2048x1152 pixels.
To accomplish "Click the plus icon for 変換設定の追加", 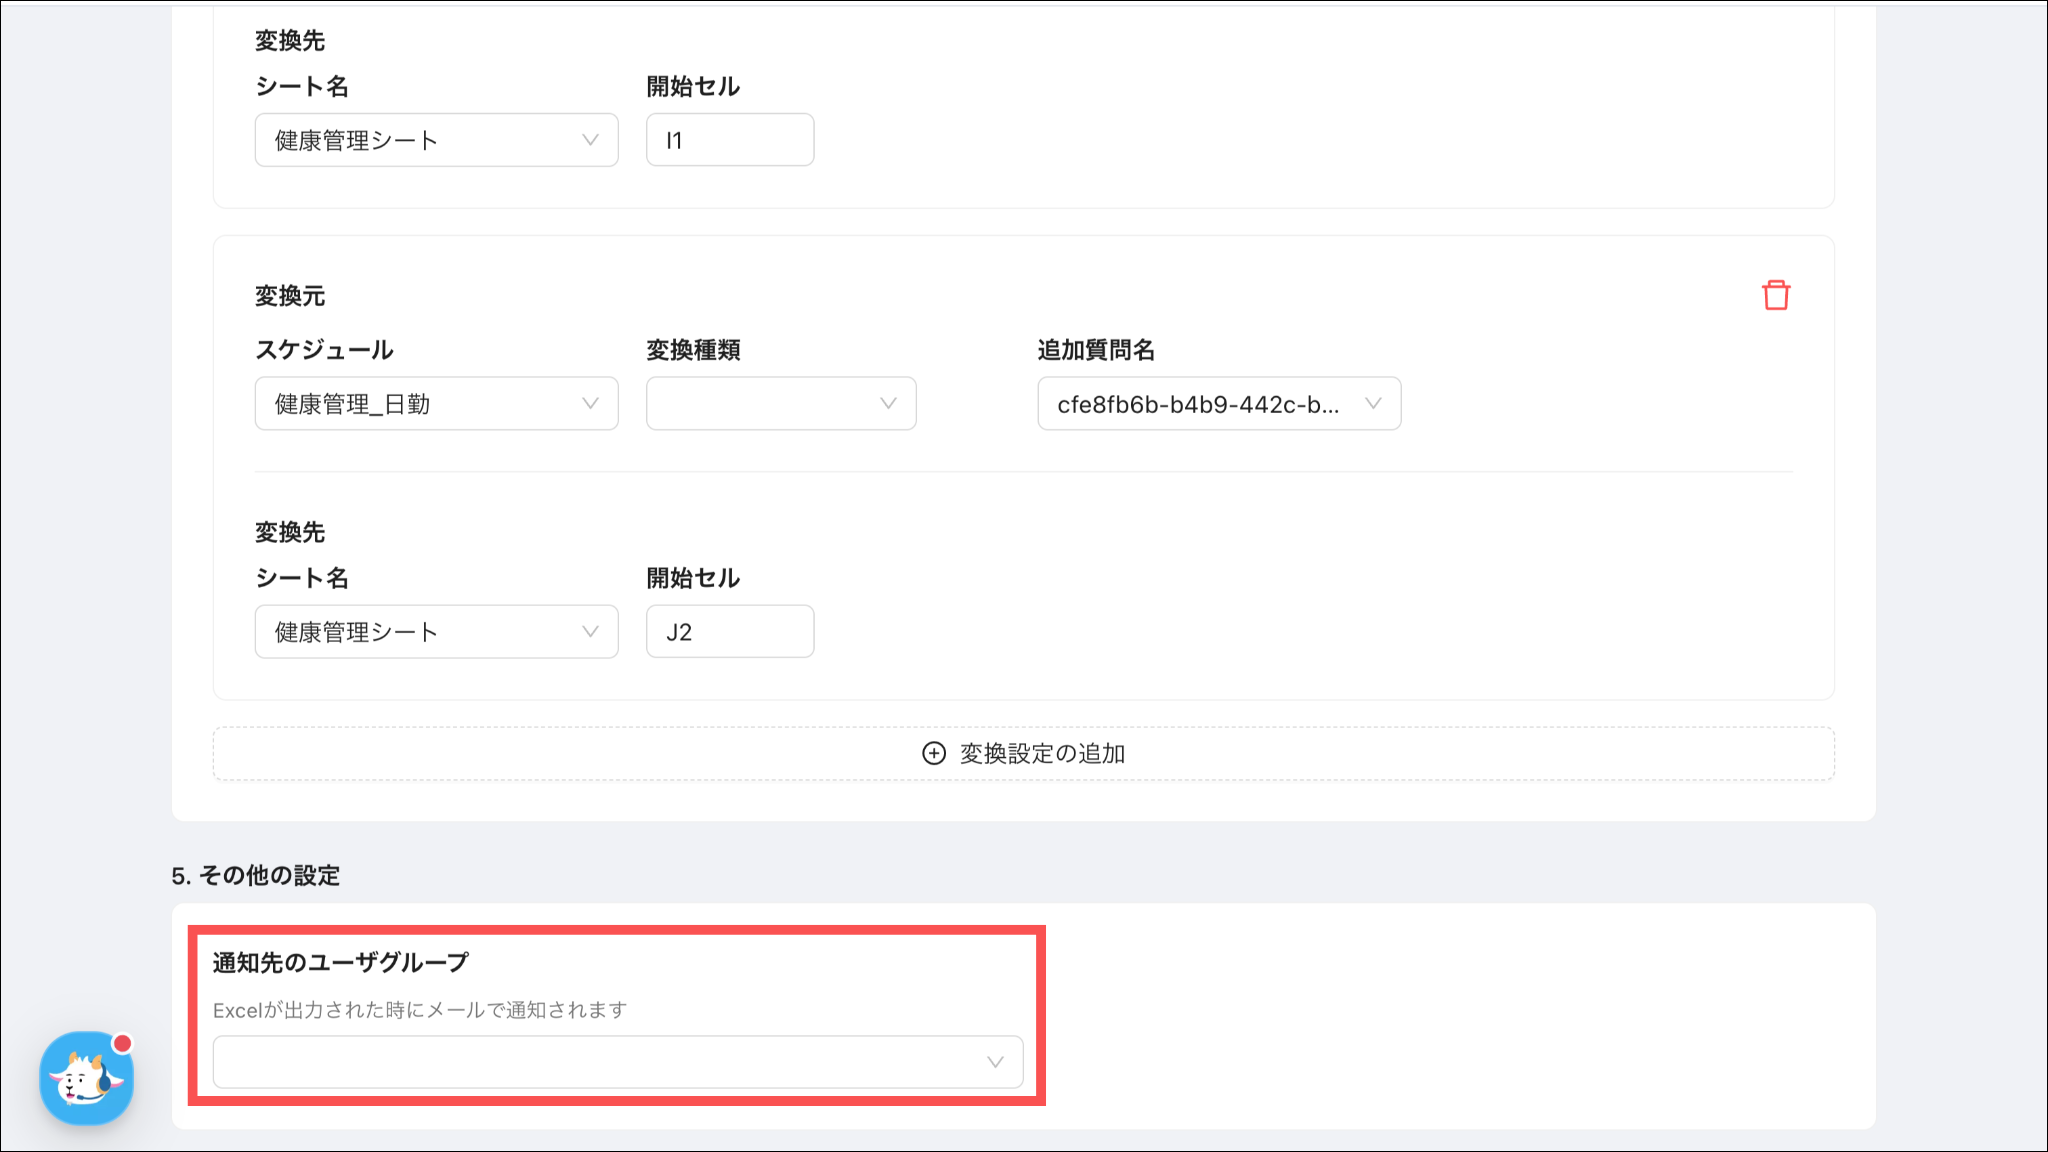I will 933,753.
